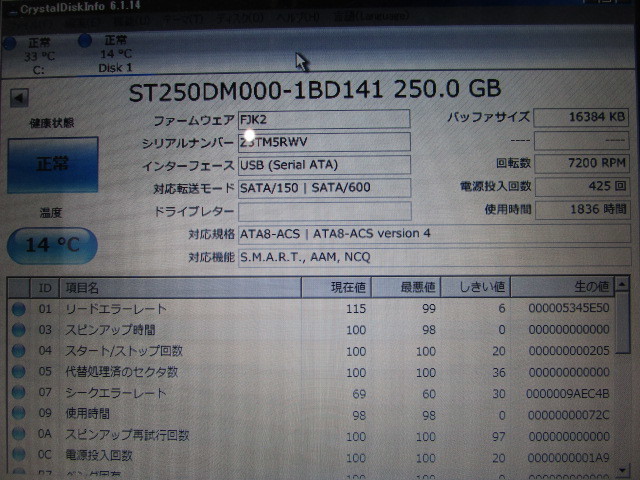
Task: Click the 14 °C temperature button
Action: pyautogui.click(x=52, y=245)
